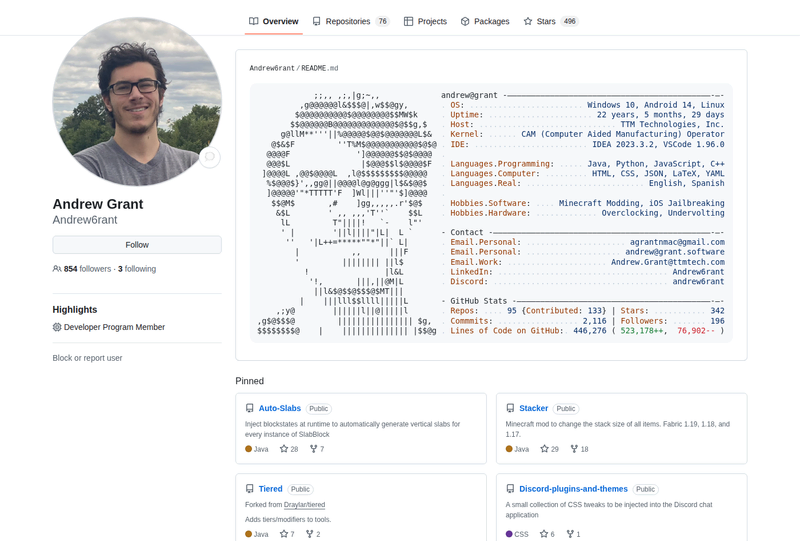The height and width of the screenshot is (541, 800).
Task: Click the followers people icon
Action: (x=57, y=269)
